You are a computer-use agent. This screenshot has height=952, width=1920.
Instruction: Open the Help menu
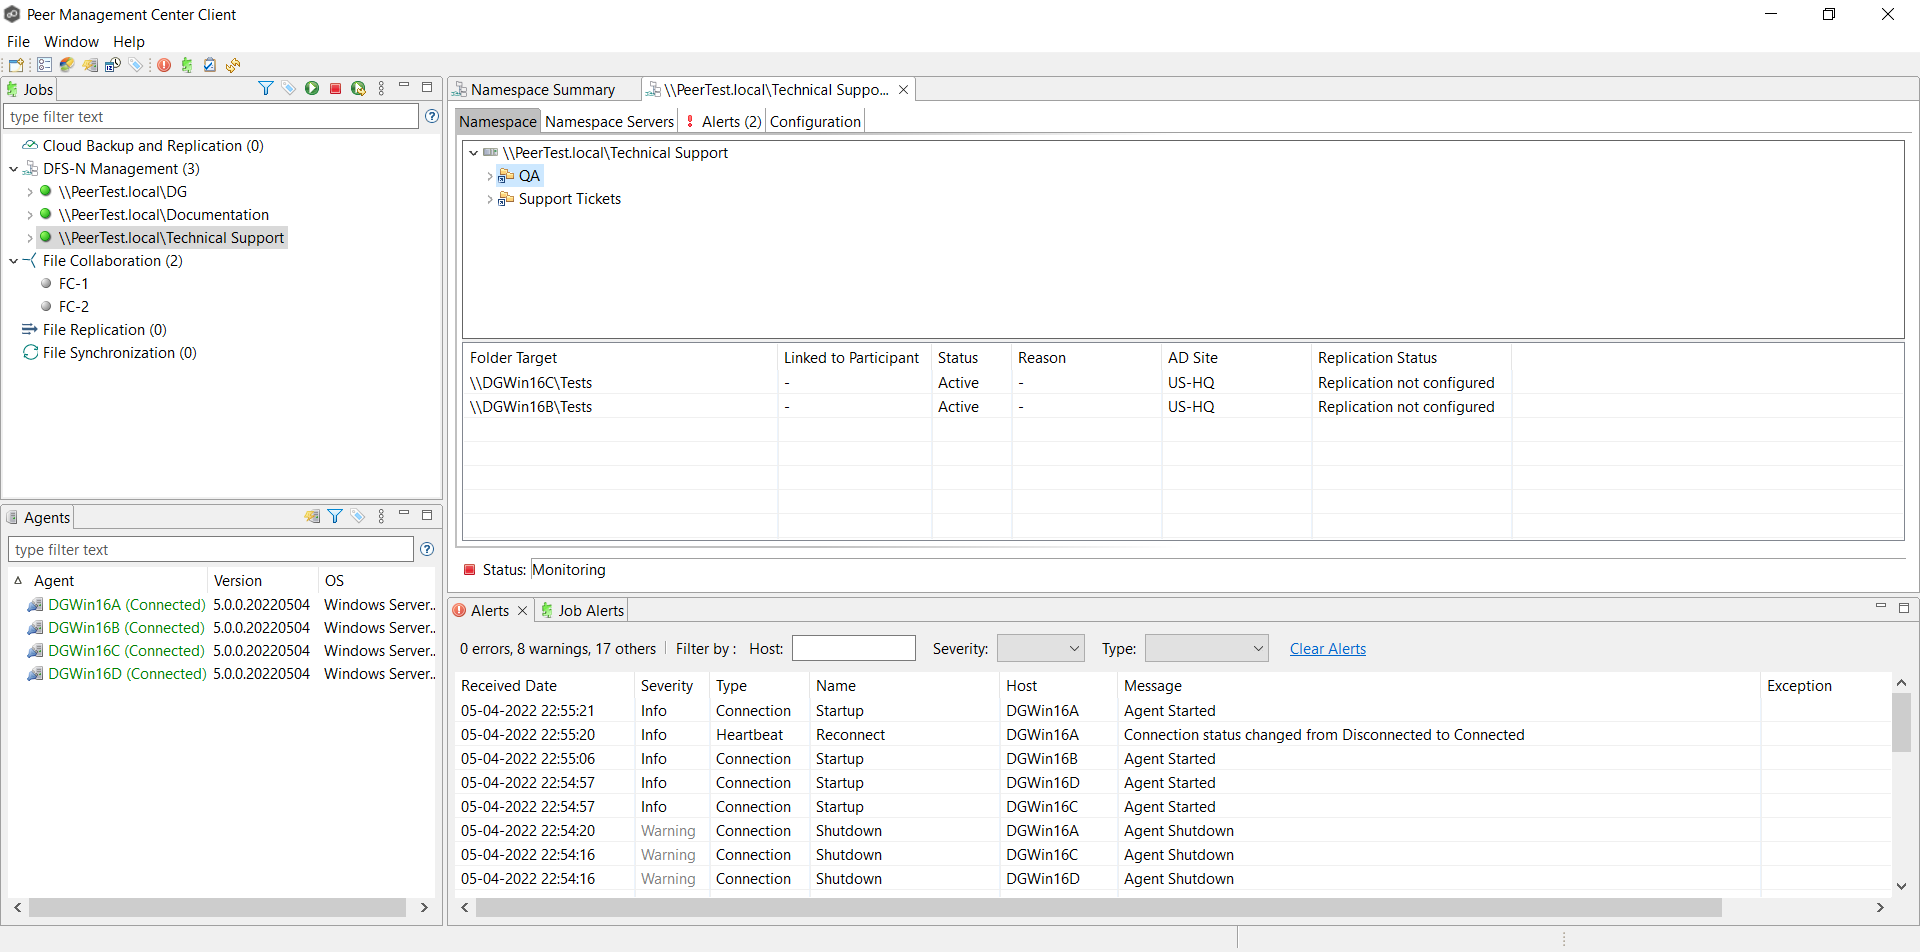(x=129, y=41)
